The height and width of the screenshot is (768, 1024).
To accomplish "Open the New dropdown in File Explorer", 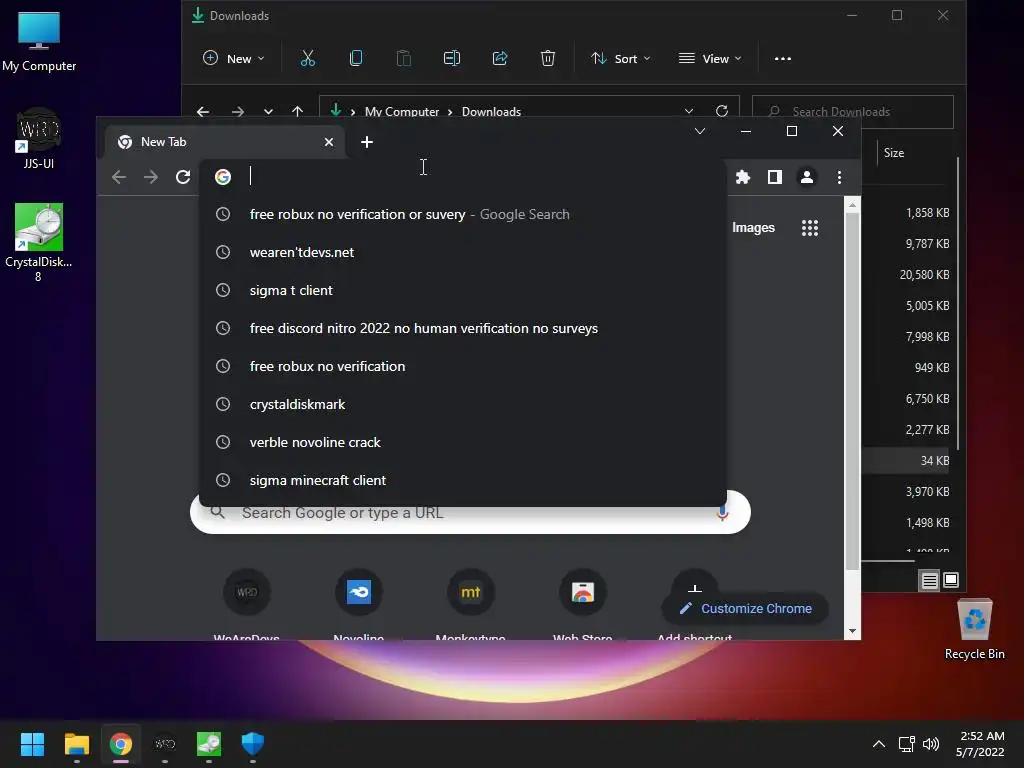I will point(234,59).
